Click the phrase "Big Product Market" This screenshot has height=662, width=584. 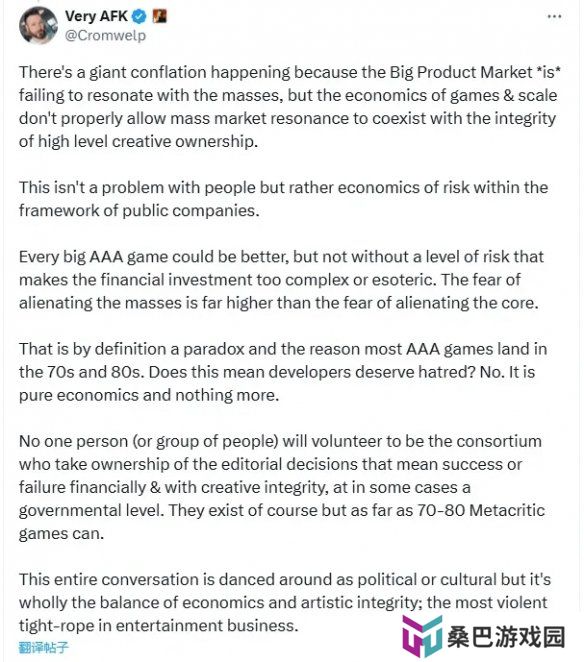pyautogui.click(x=461, y=72)
